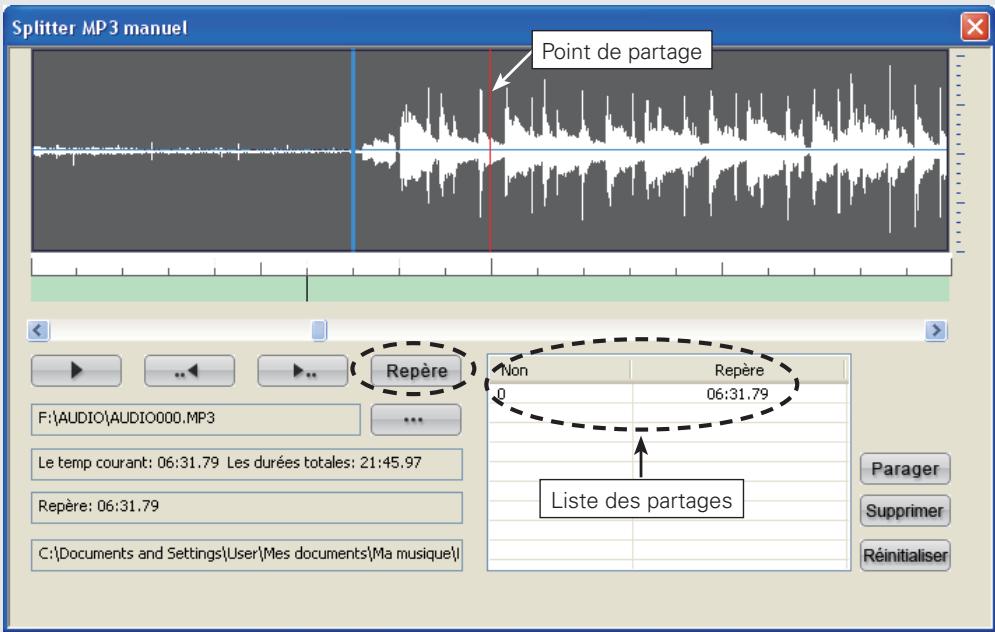995x632 pixels.
Task: Click the play button
Action: (76, 371)
